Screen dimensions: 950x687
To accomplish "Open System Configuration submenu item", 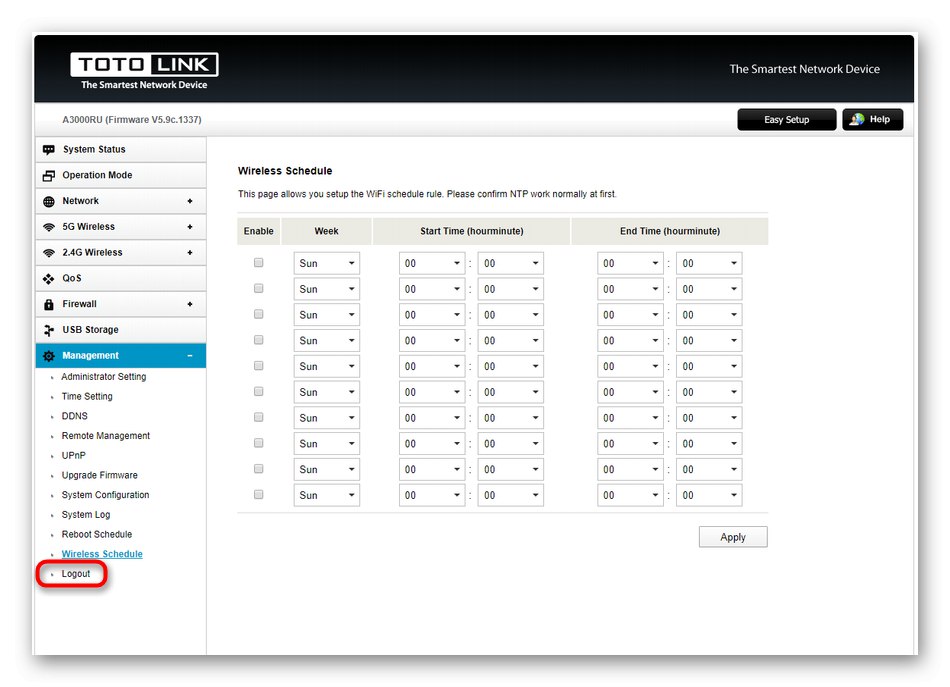I will 105,495.
